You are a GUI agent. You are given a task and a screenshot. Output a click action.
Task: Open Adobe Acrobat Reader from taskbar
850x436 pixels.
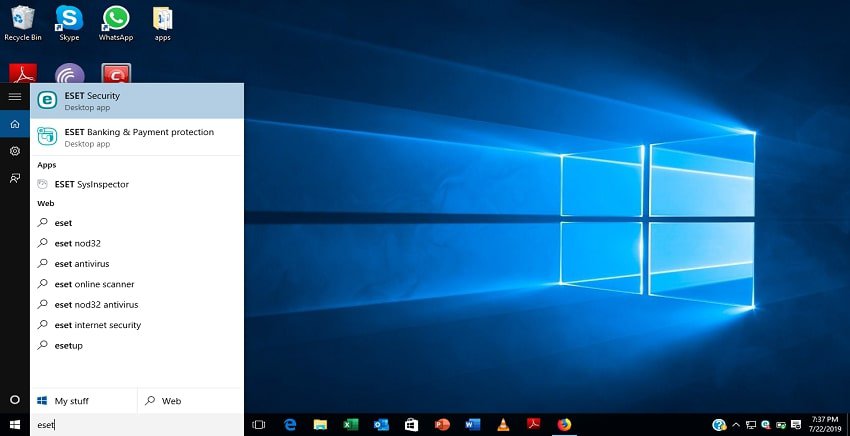click(533, 425)
